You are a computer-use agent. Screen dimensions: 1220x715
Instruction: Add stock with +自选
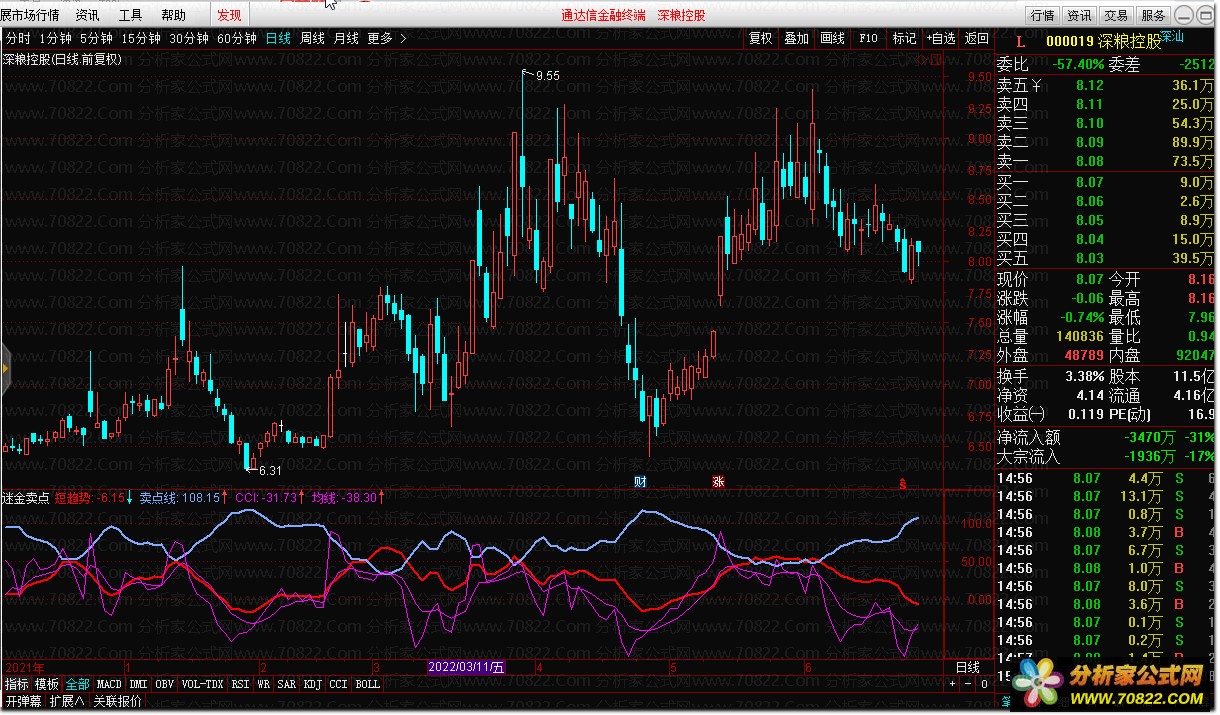pyautogui.click(x=941, y=38)
